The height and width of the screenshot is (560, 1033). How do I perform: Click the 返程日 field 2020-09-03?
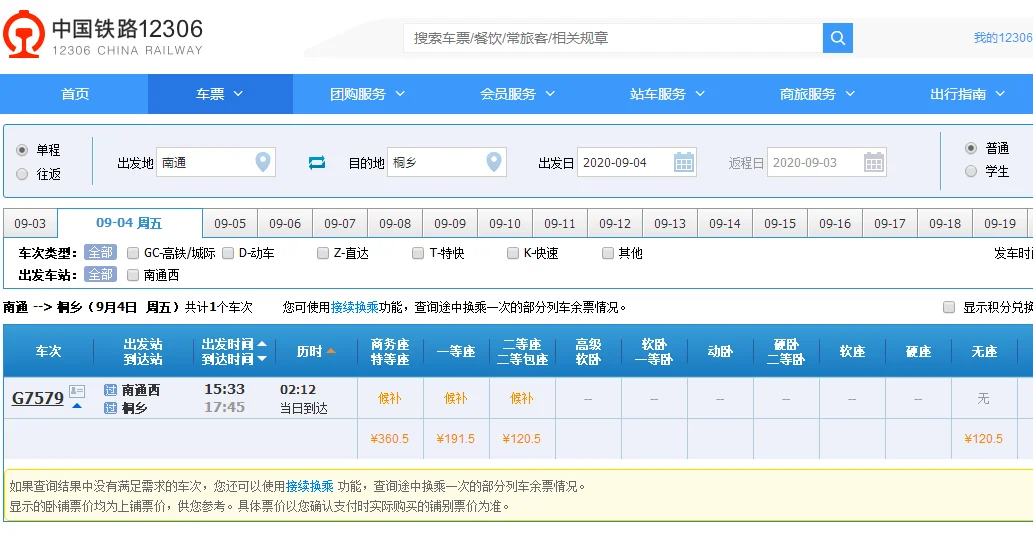coord(827,162)
